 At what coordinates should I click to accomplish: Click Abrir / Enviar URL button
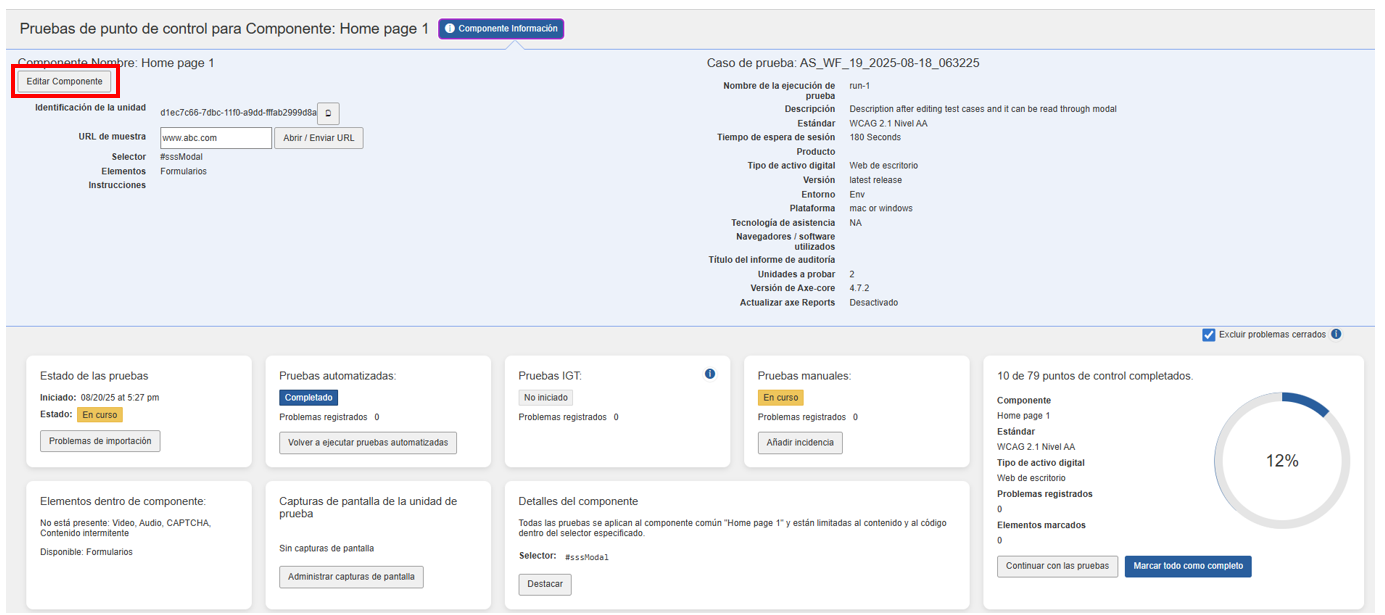(x=318, y=138)
